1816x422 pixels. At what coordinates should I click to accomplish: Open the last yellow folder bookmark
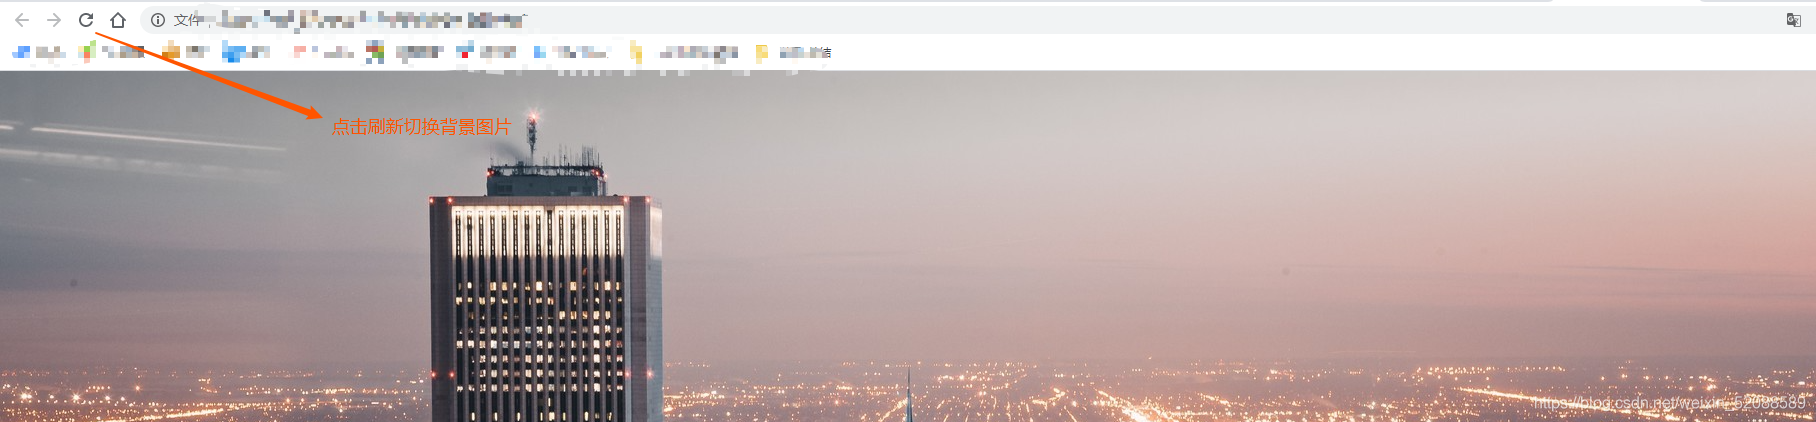coord(794,52)
